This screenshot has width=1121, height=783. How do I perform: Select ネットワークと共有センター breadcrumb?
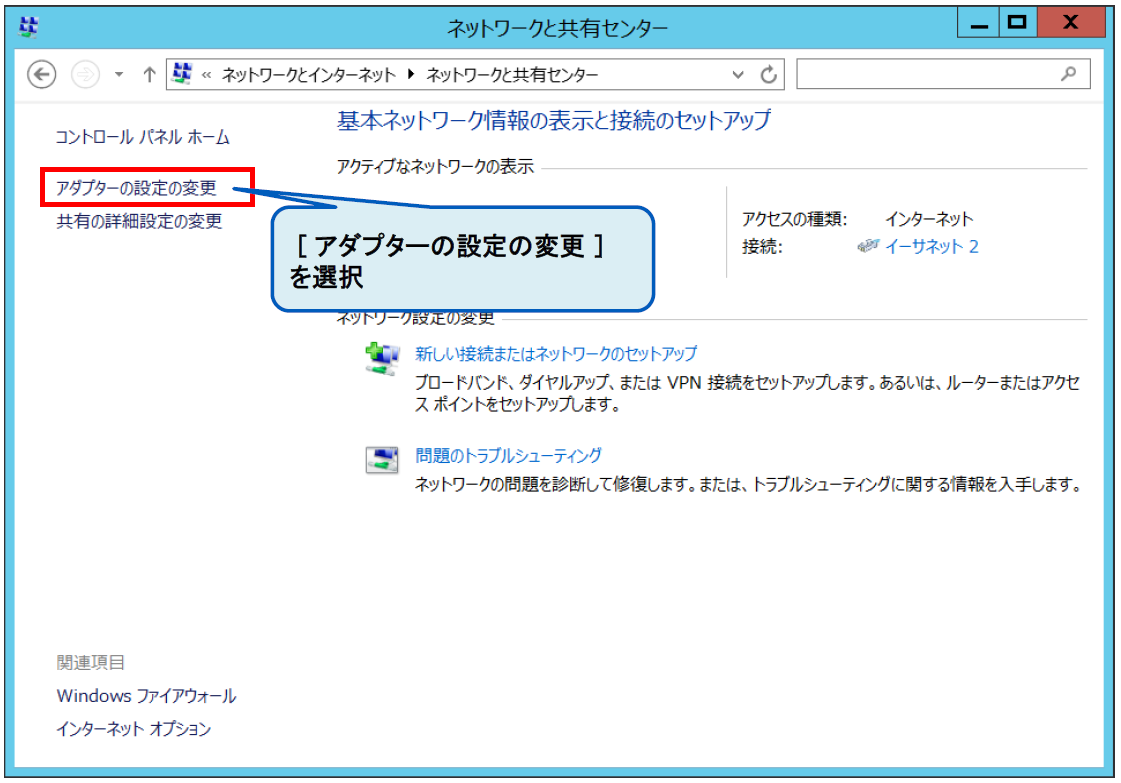512,75
